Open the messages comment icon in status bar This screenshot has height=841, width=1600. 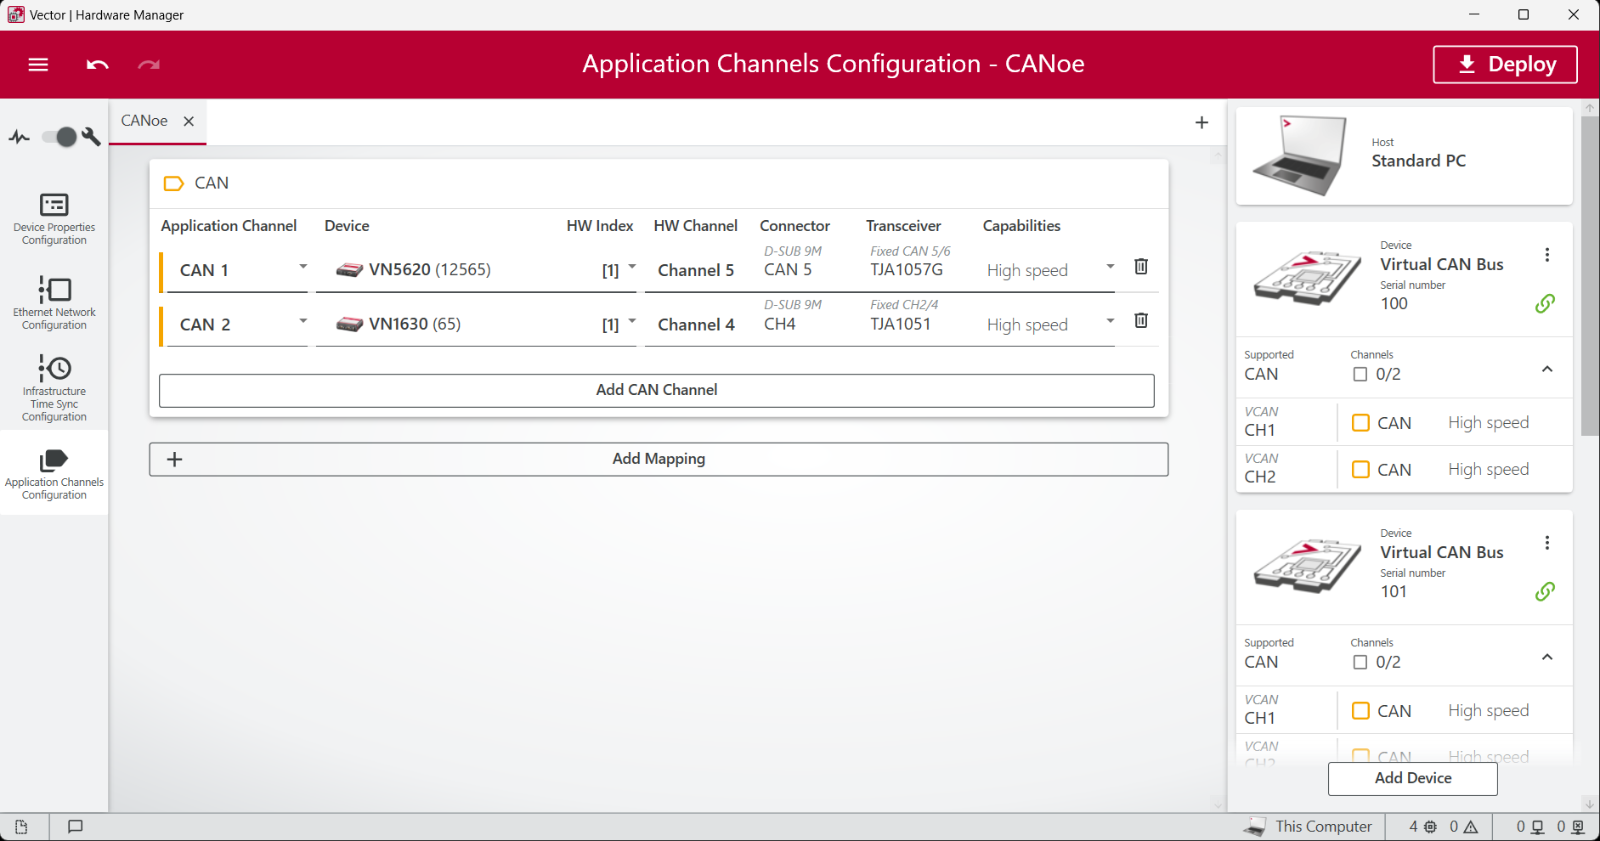[x=75, y=827]
